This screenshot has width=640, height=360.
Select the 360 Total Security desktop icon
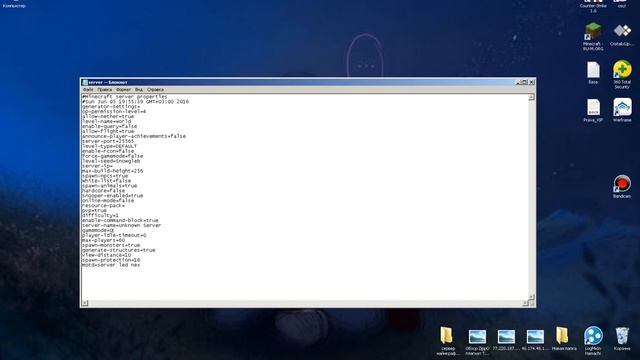622,75
